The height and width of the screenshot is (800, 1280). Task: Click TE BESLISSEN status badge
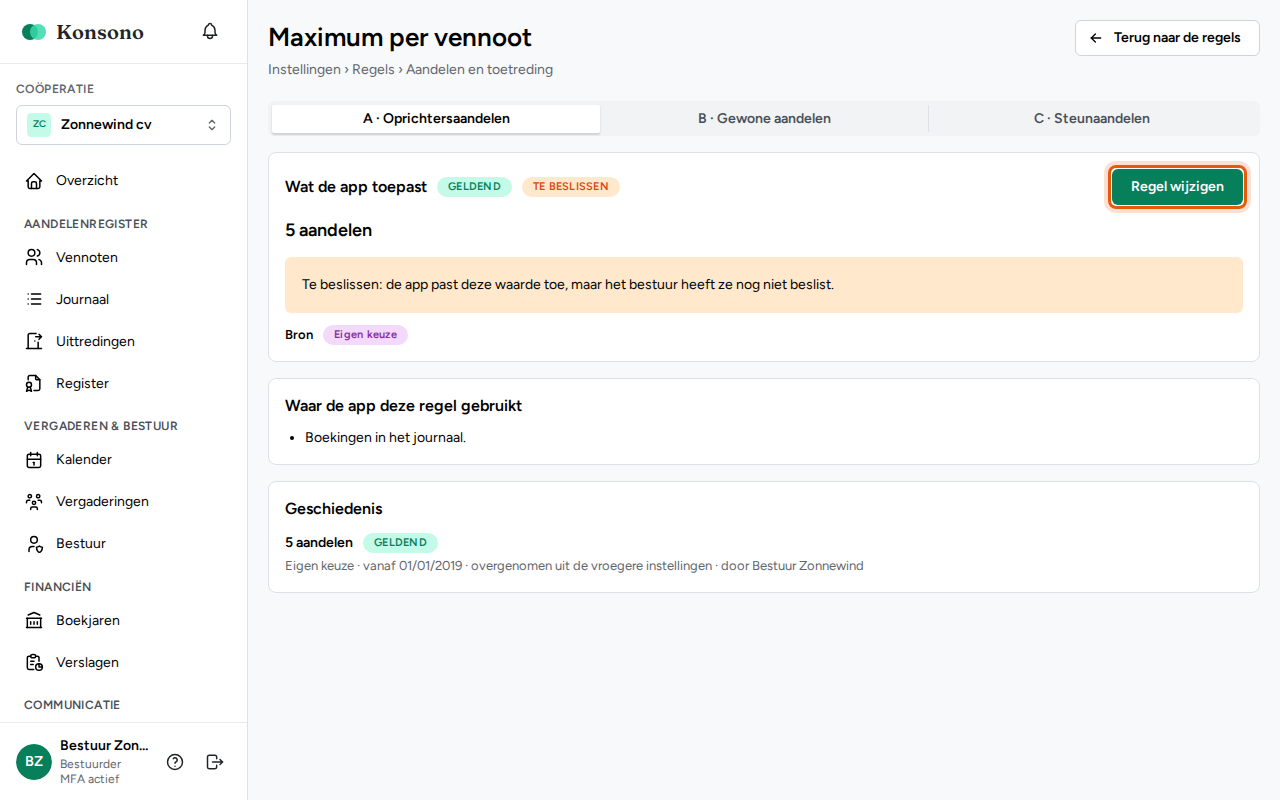tap(570, 187)
